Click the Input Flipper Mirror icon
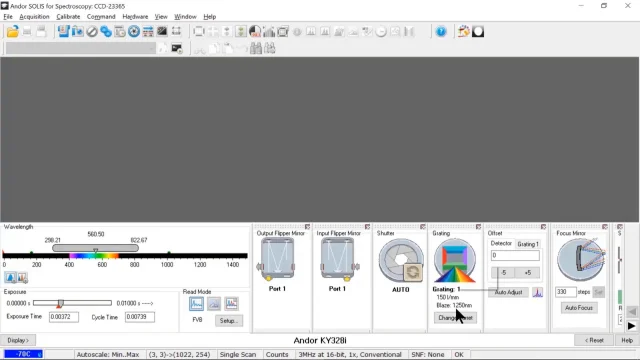This screenshot has width=640, height=360. point(340,260)
